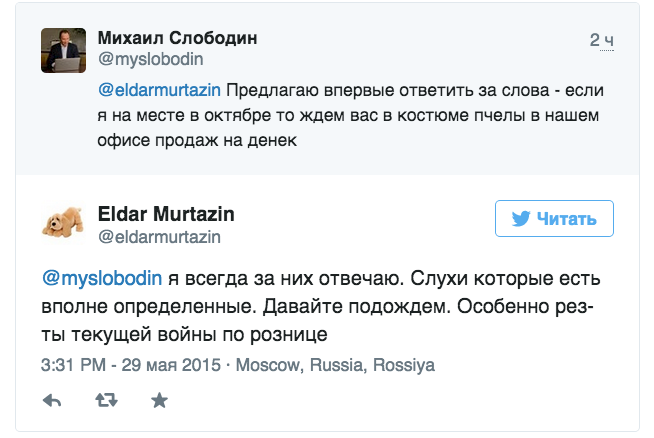The height and width of the screenshot is (438, 654).
Task: Follow the account using the Читать button text
Action: tap(566, 219)
